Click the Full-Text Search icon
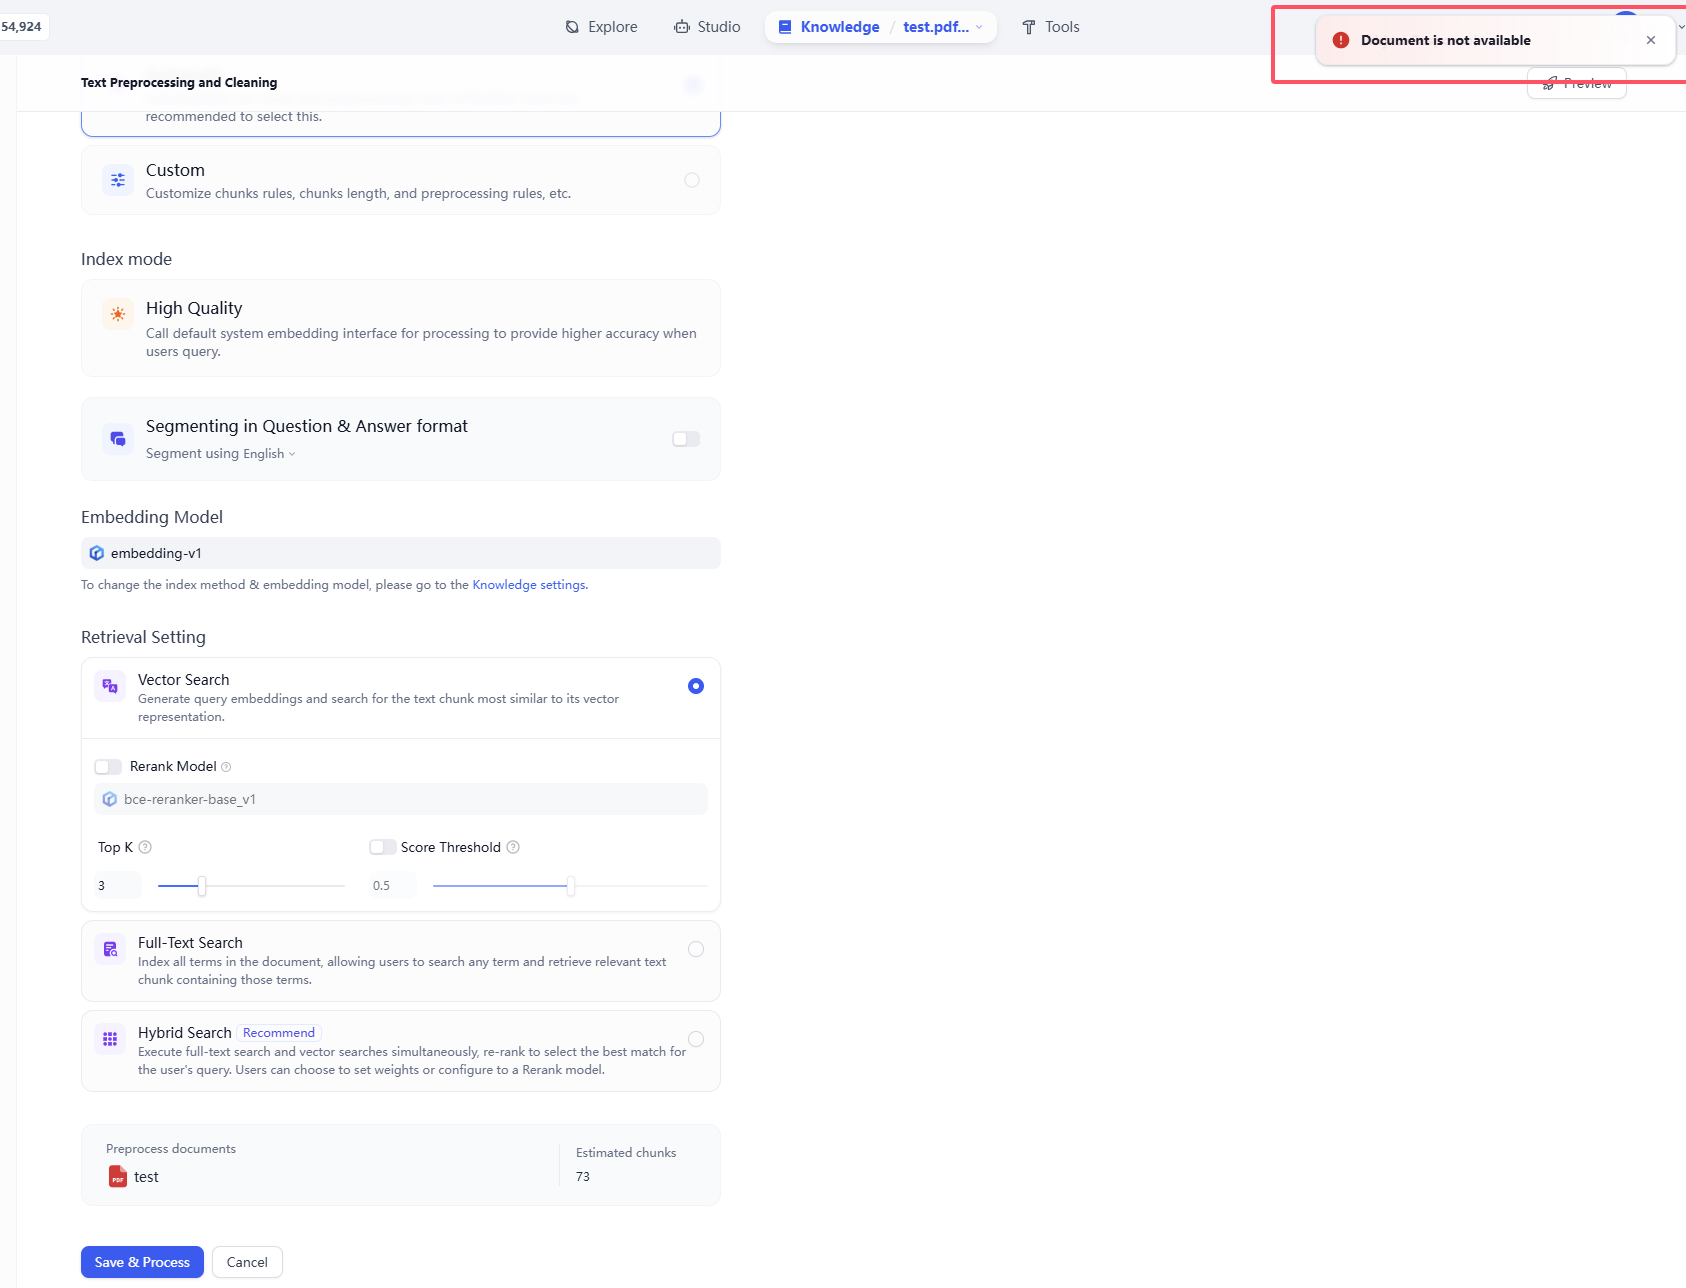 110,949
